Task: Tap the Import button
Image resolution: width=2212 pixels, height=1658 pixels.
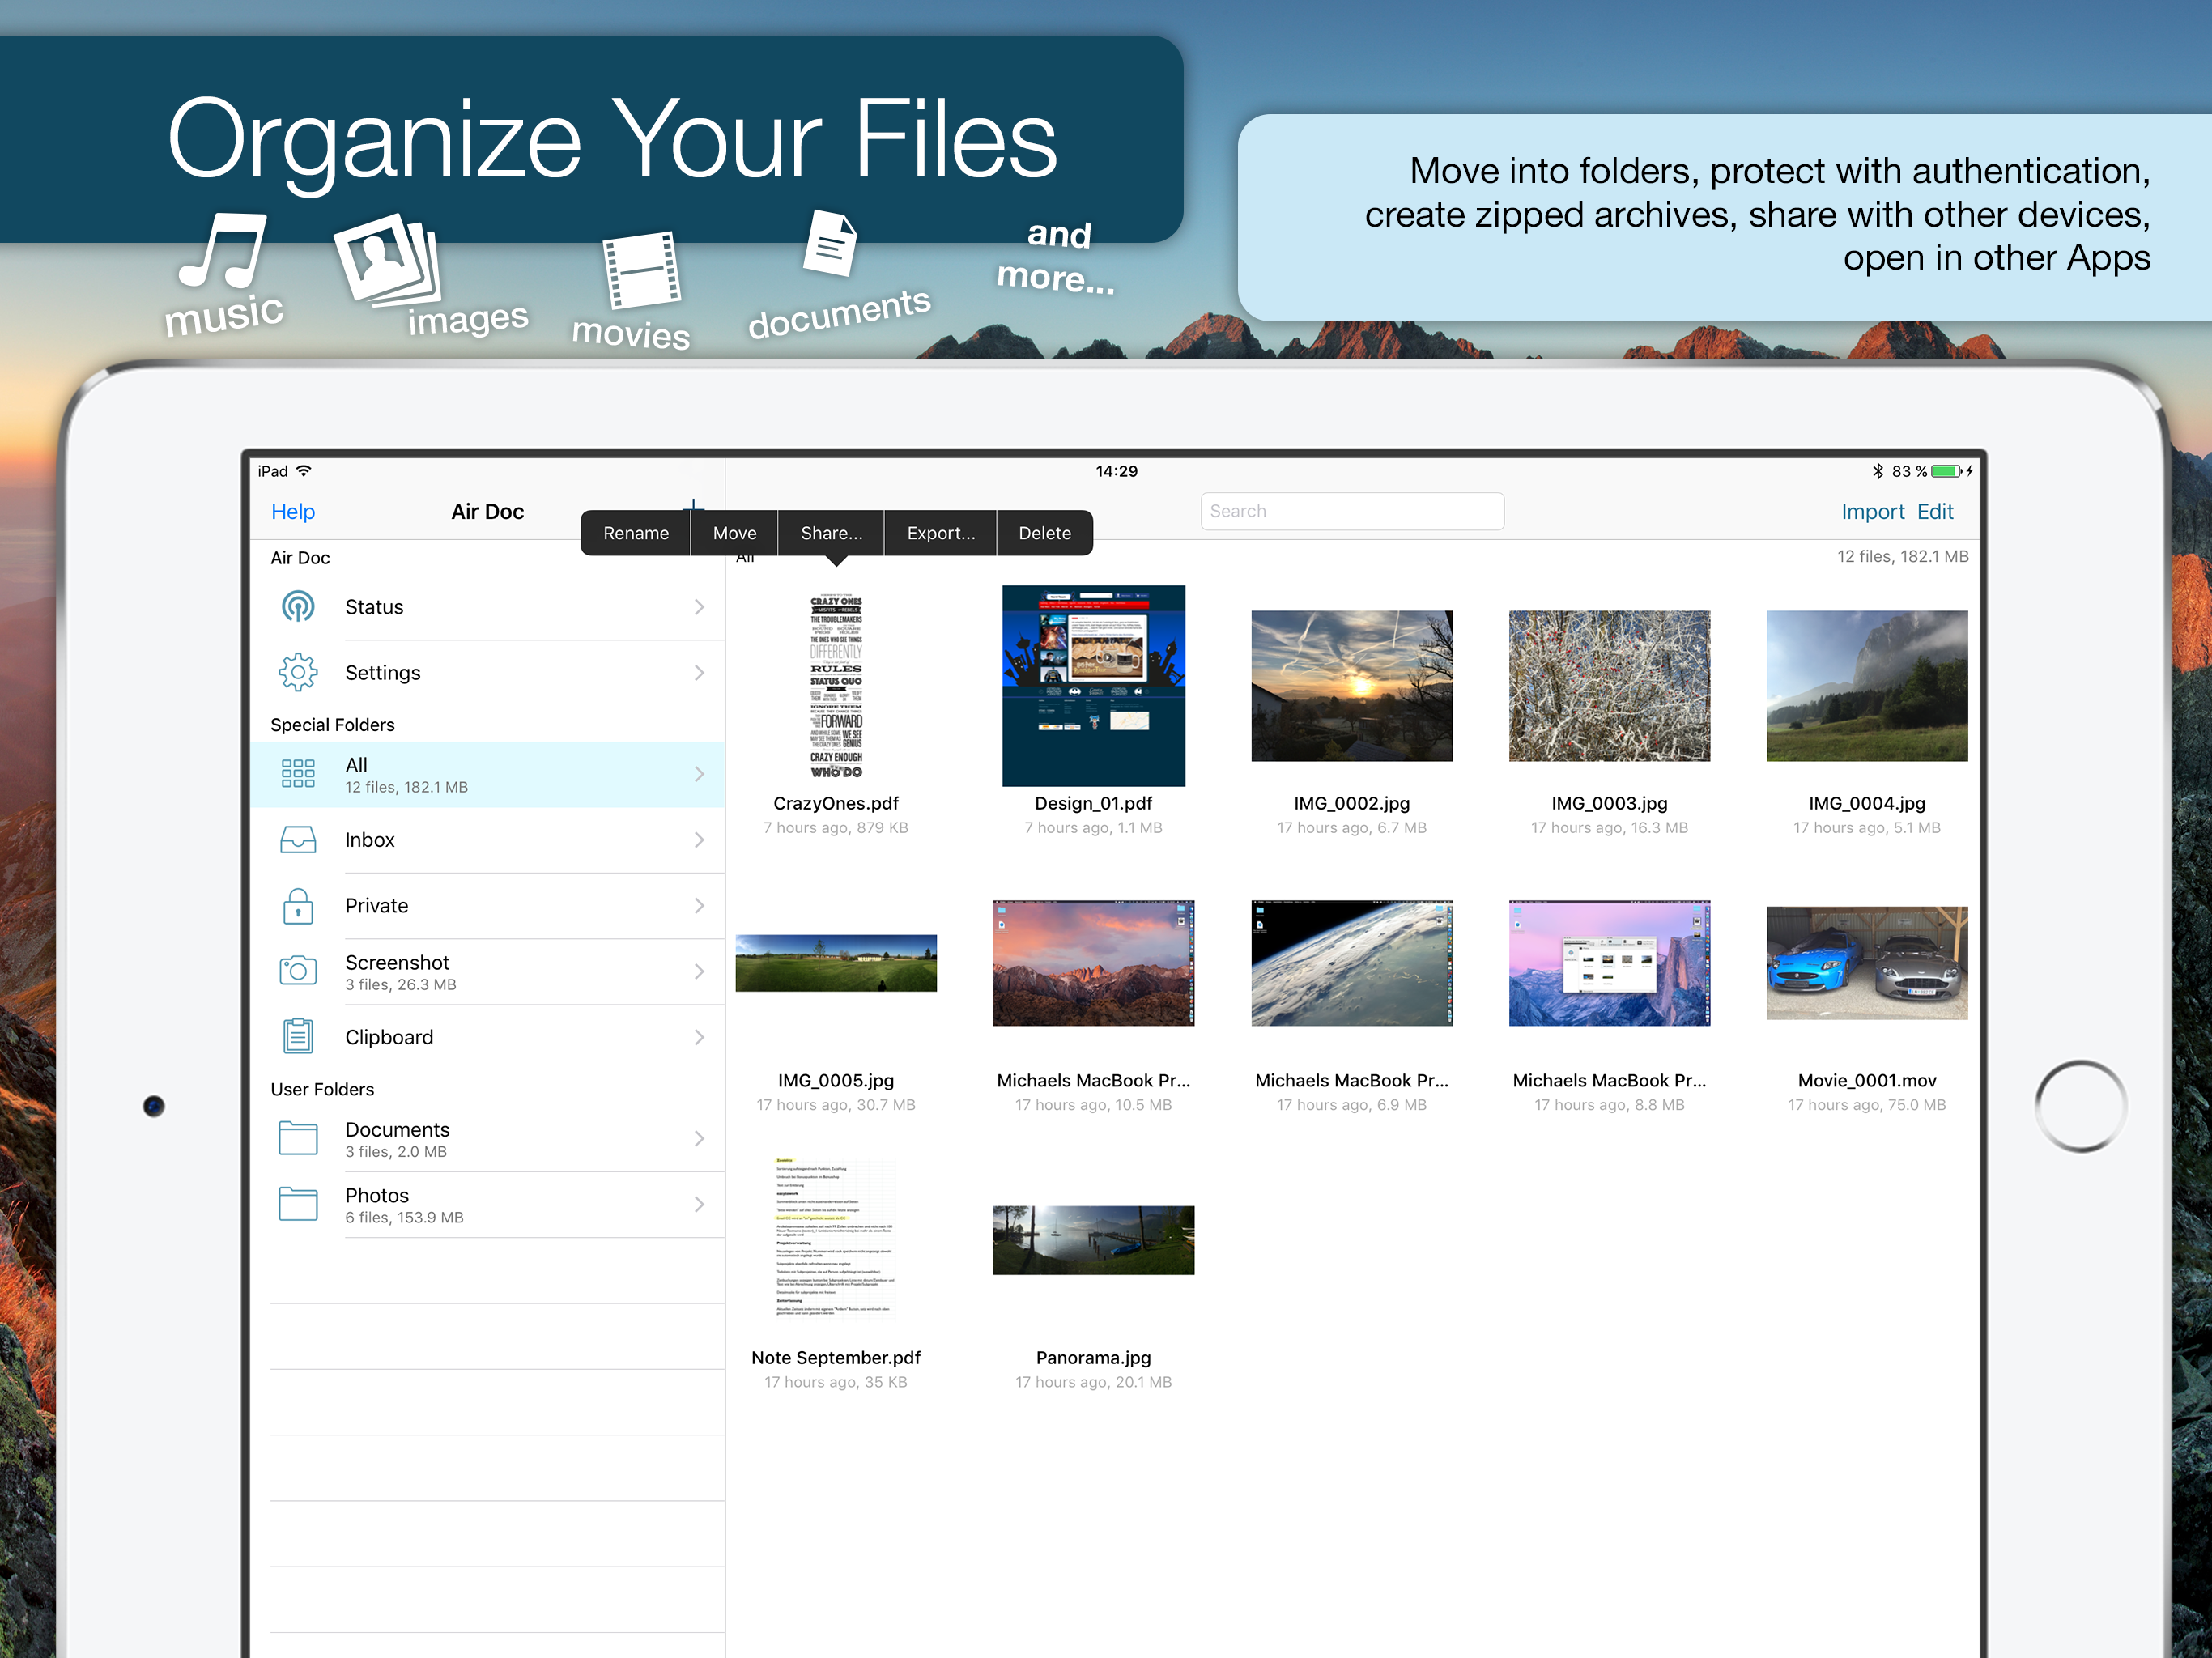Action: click(x=1872, y=512)
